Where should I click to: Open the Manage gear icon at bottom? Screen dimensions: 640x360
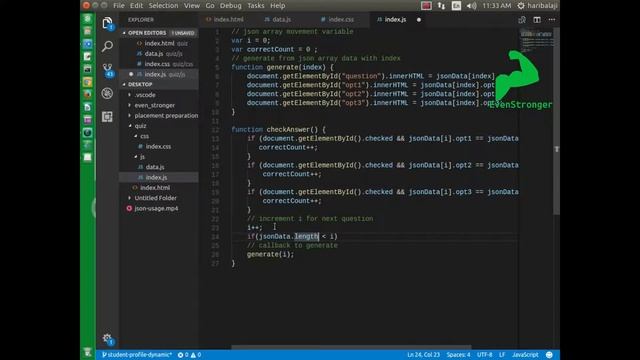(107, 338)
